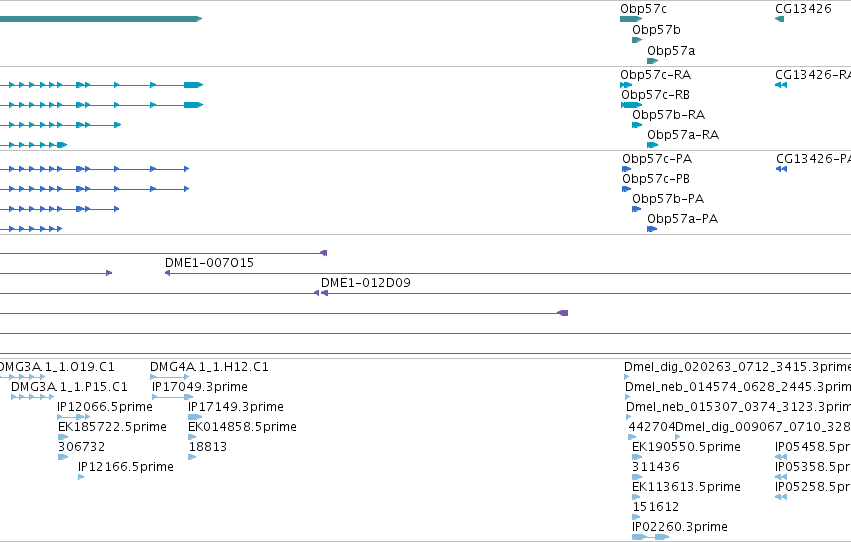Select EST EK014858.5prime
Viewport: 851px width, 542px height.
coord(243,428)
